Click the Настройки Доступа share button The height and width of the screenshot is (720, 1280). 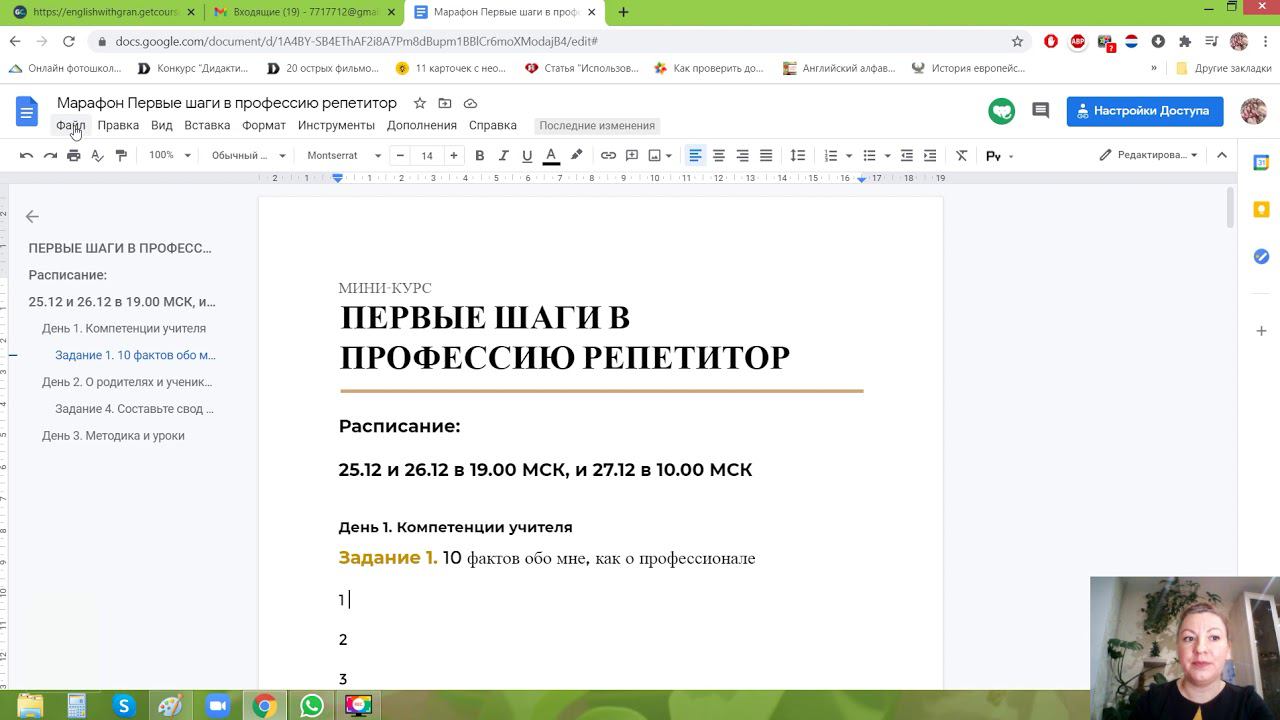(1144, 111)
